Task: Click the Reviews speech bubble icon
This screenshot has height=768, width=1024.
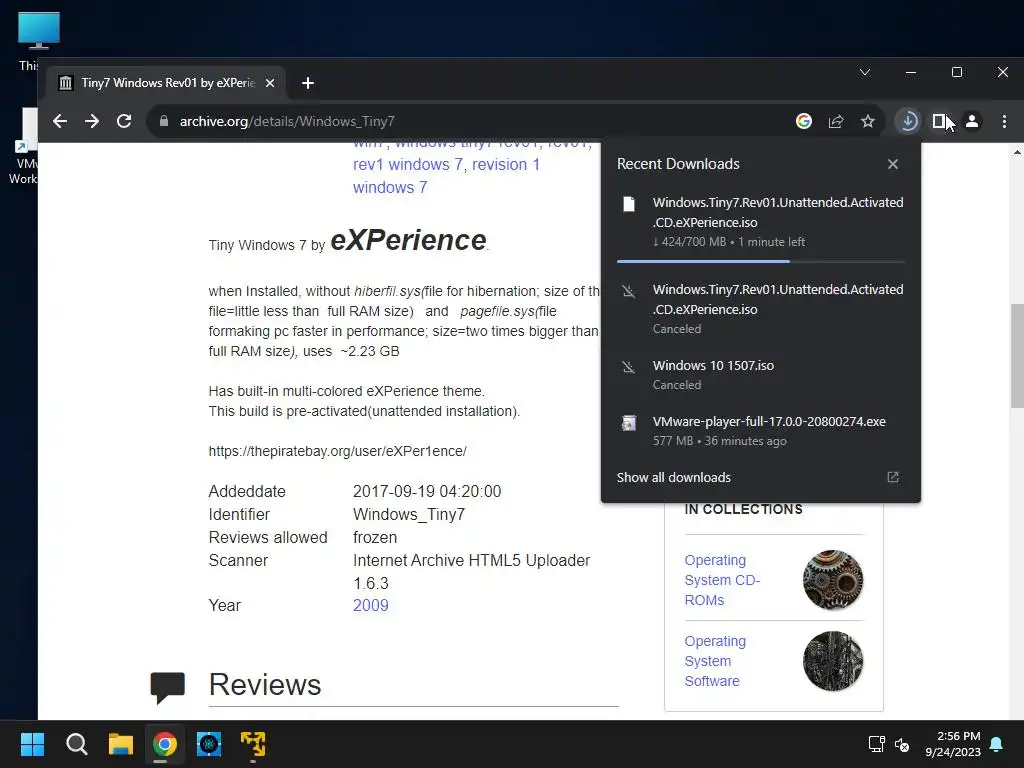Action: [x=167, y=687]
